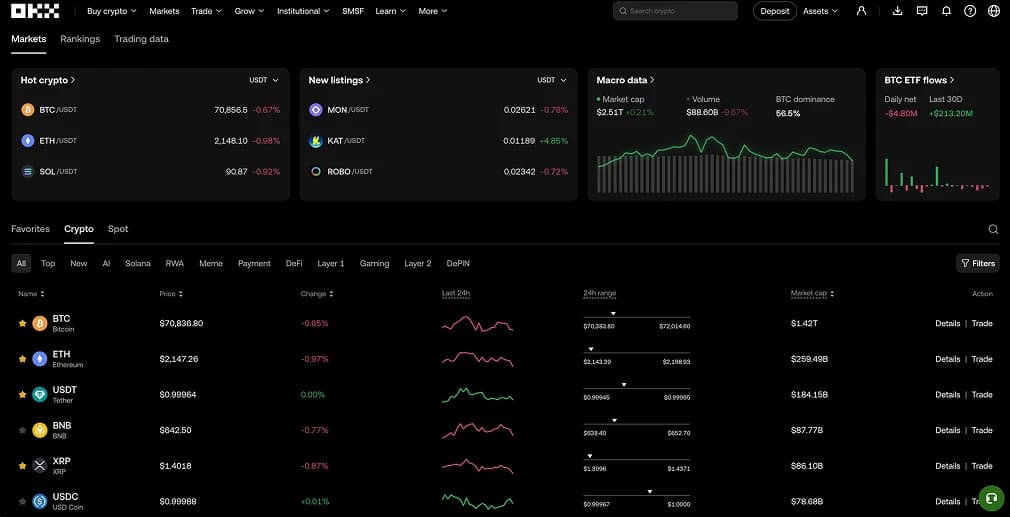Open the Spot tab
Viewport: 1010px width, 517px height.
tap(118, 229)
